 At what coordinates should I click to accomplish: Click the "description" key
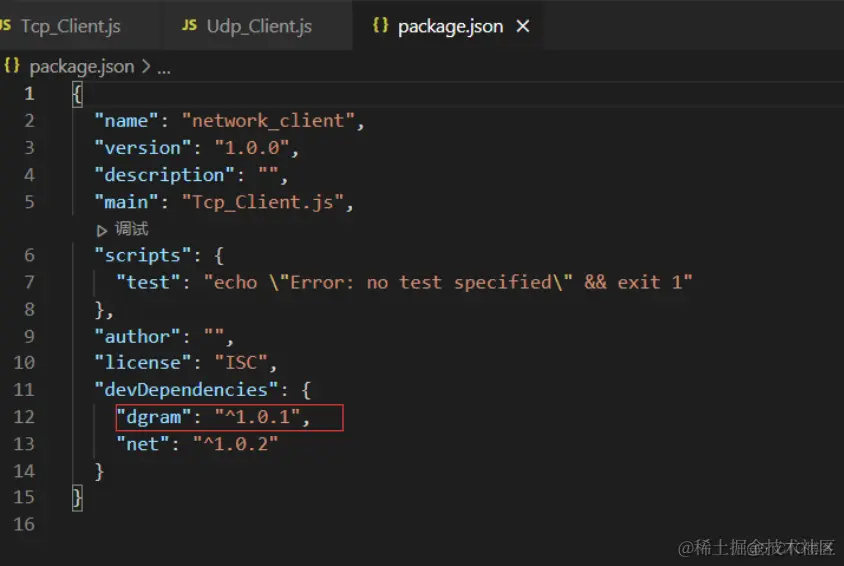164,174
